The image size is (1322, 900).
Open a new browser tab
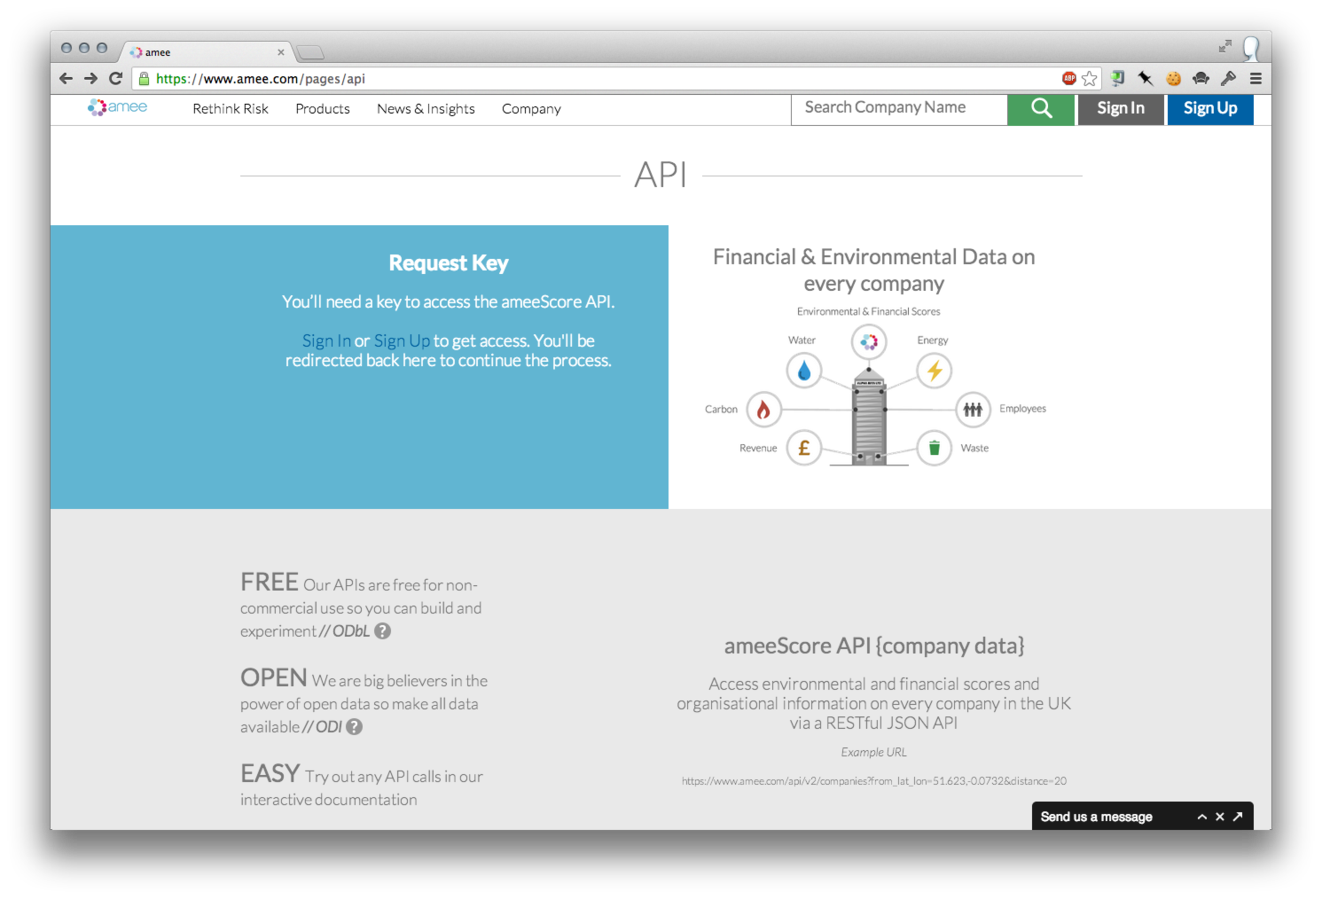coord(311,52)
